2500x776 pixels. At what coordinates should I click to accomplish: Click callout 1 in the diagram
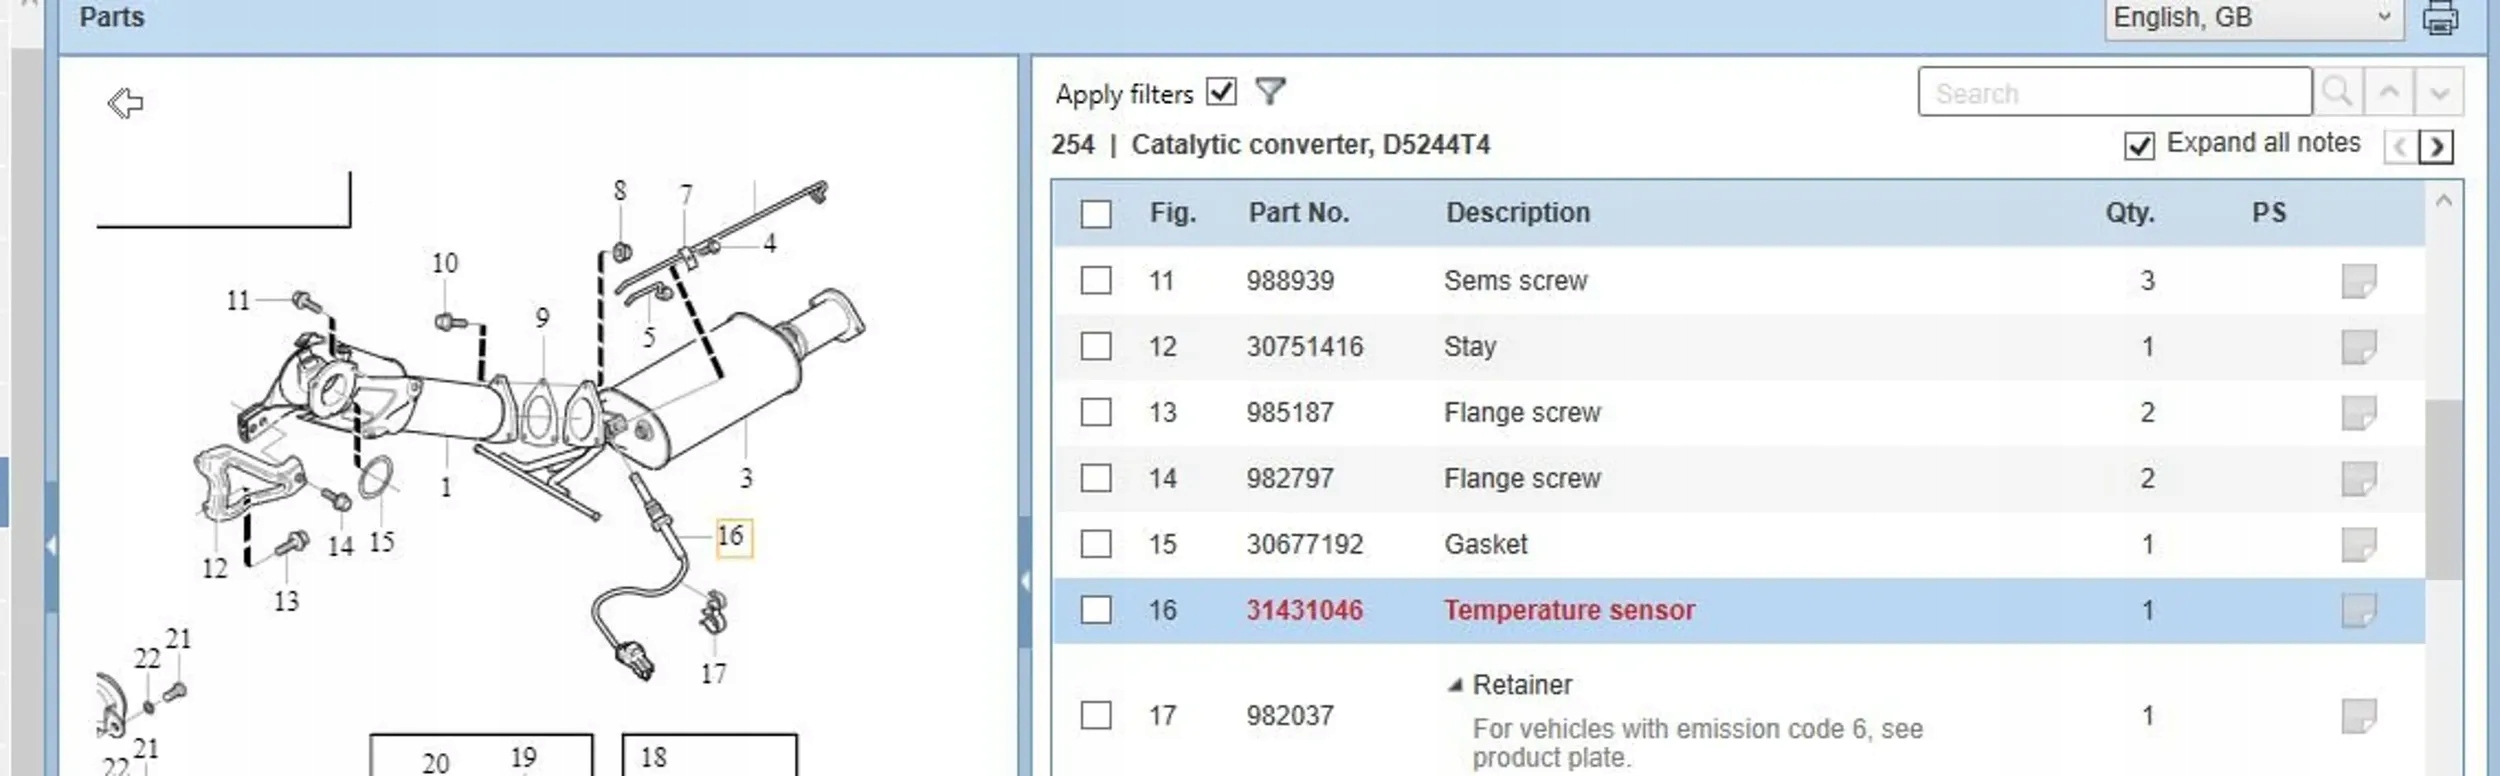point(446,487)
